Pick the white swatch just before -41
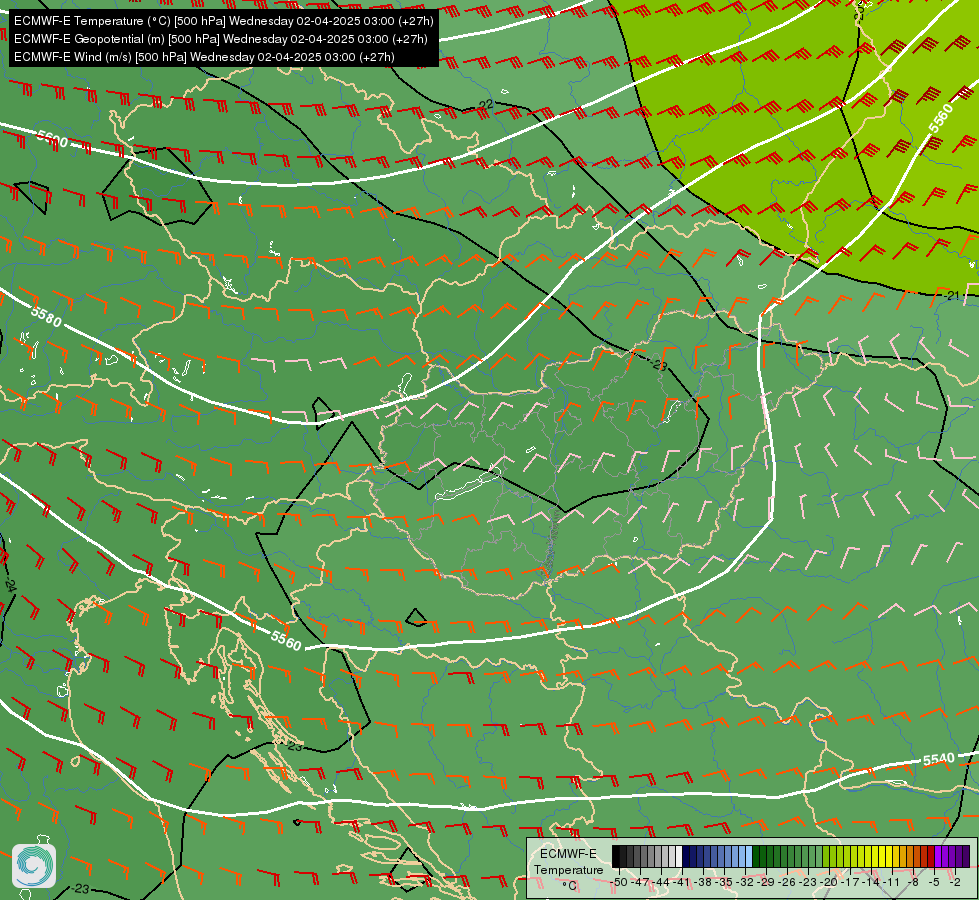Screen dimensions: 979x900 [x=679, y=856]
